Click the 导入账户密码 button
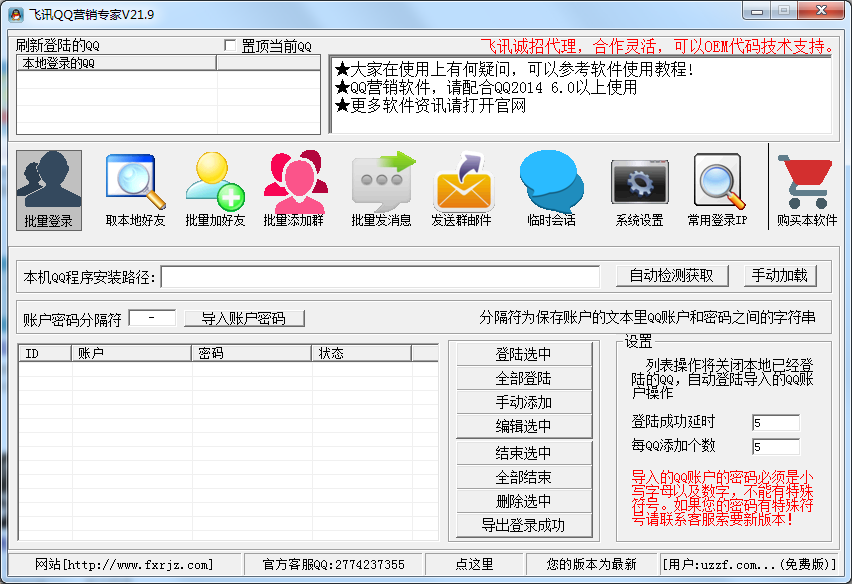The height and width of the screenshot is (584, 852). [244, 319]
